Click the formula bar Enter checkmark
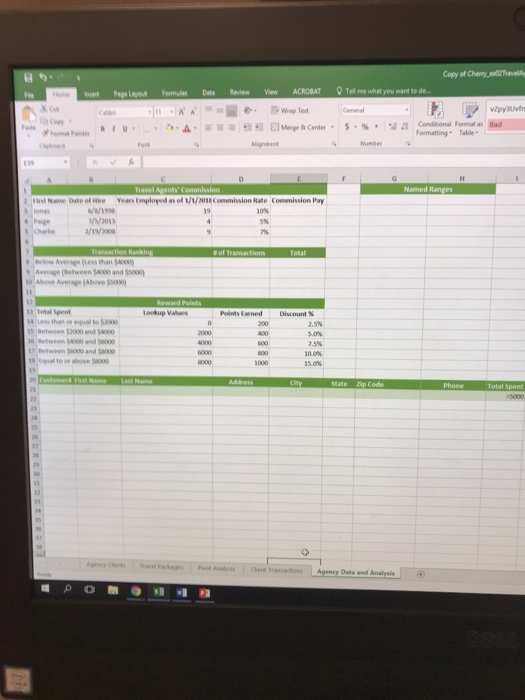This screenshot has width=525, height=700. point(113,162)
